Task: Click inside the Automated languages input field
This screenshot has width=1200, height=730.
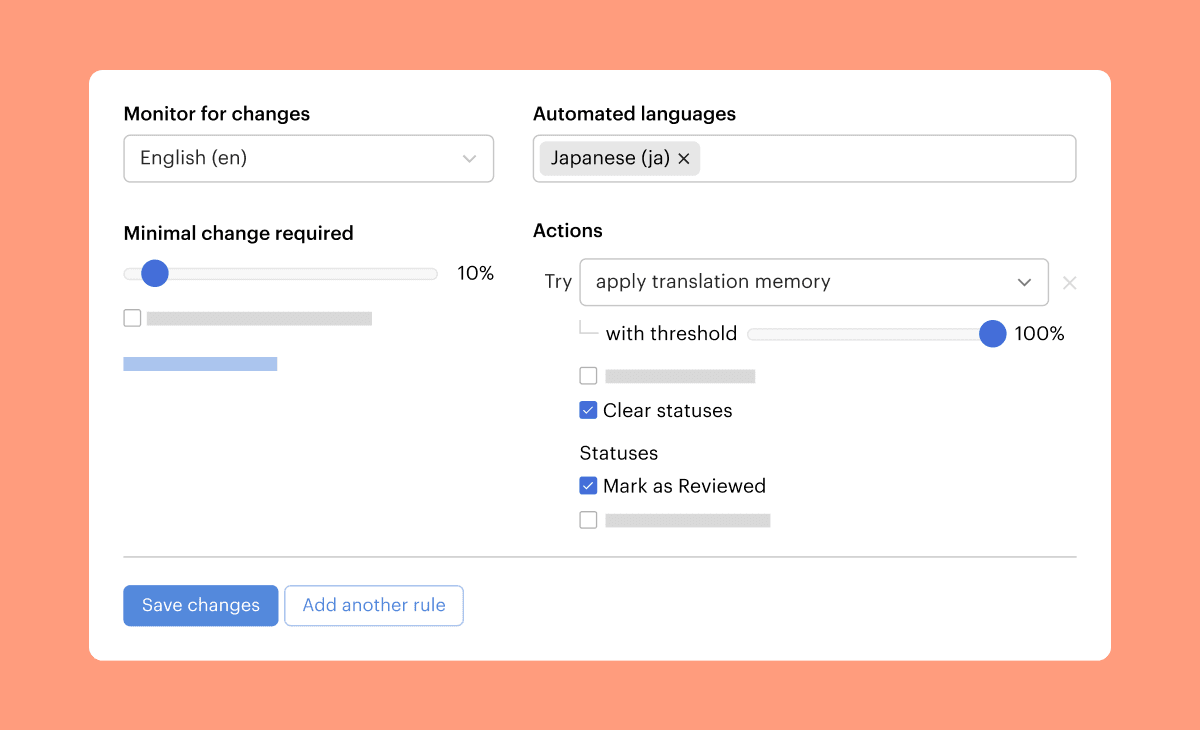Action: (x=880, y=159)
